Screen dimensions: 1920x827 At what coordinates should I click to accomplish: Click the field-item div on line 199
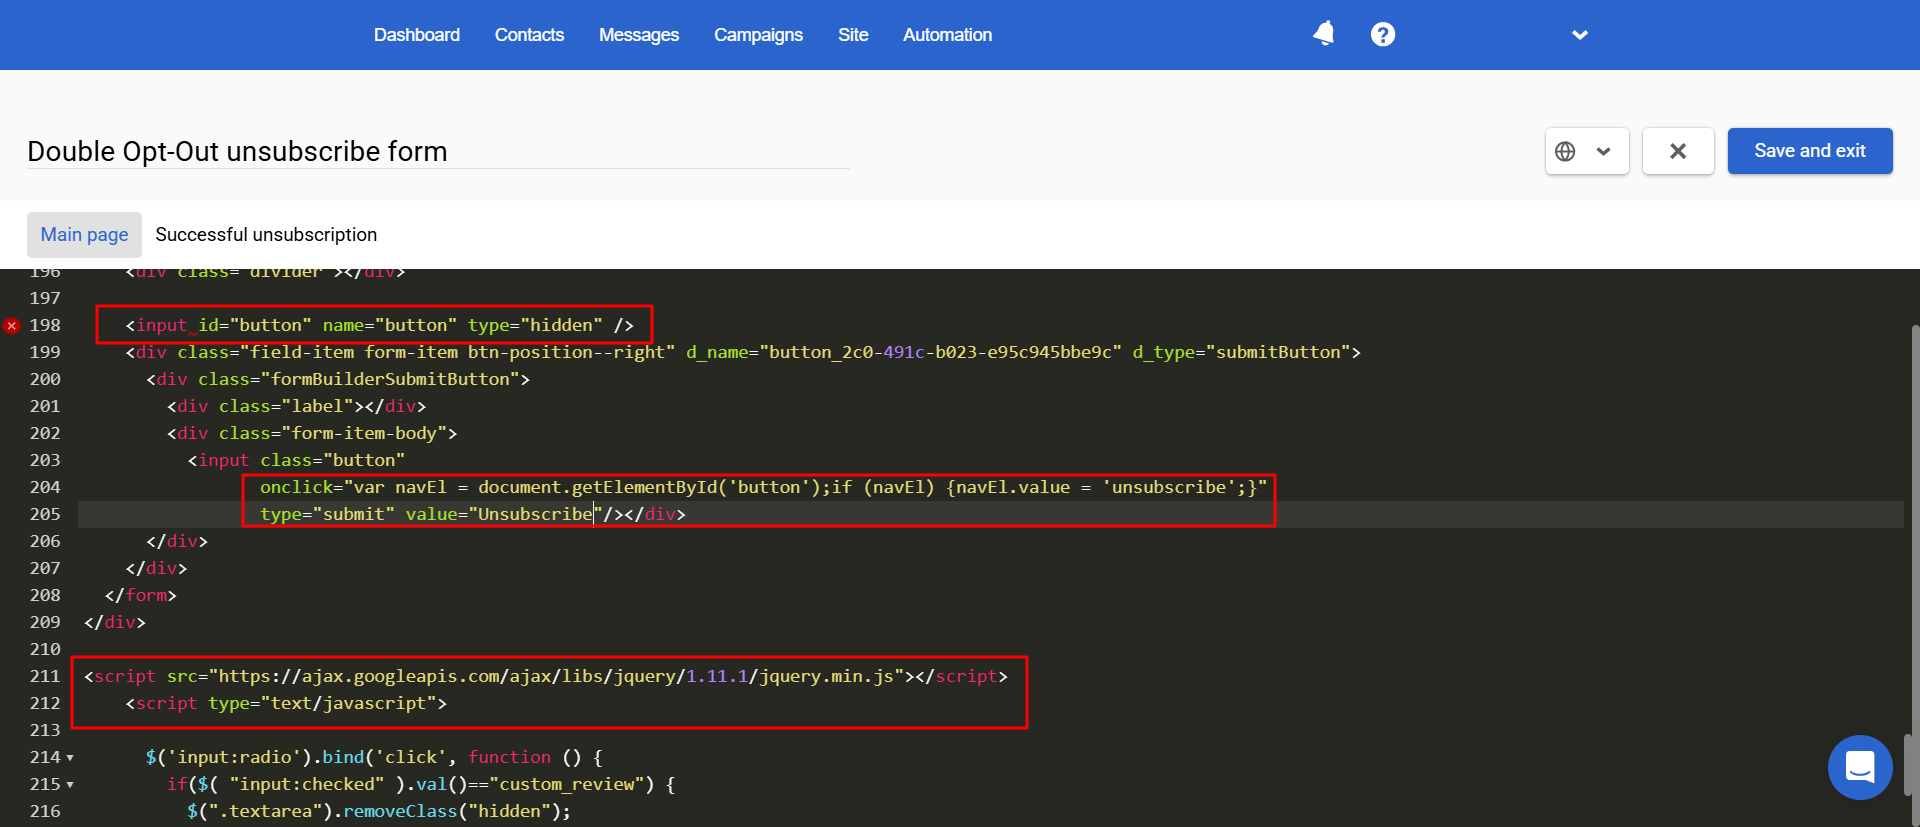pyautogui.click(x=743, y=352)
